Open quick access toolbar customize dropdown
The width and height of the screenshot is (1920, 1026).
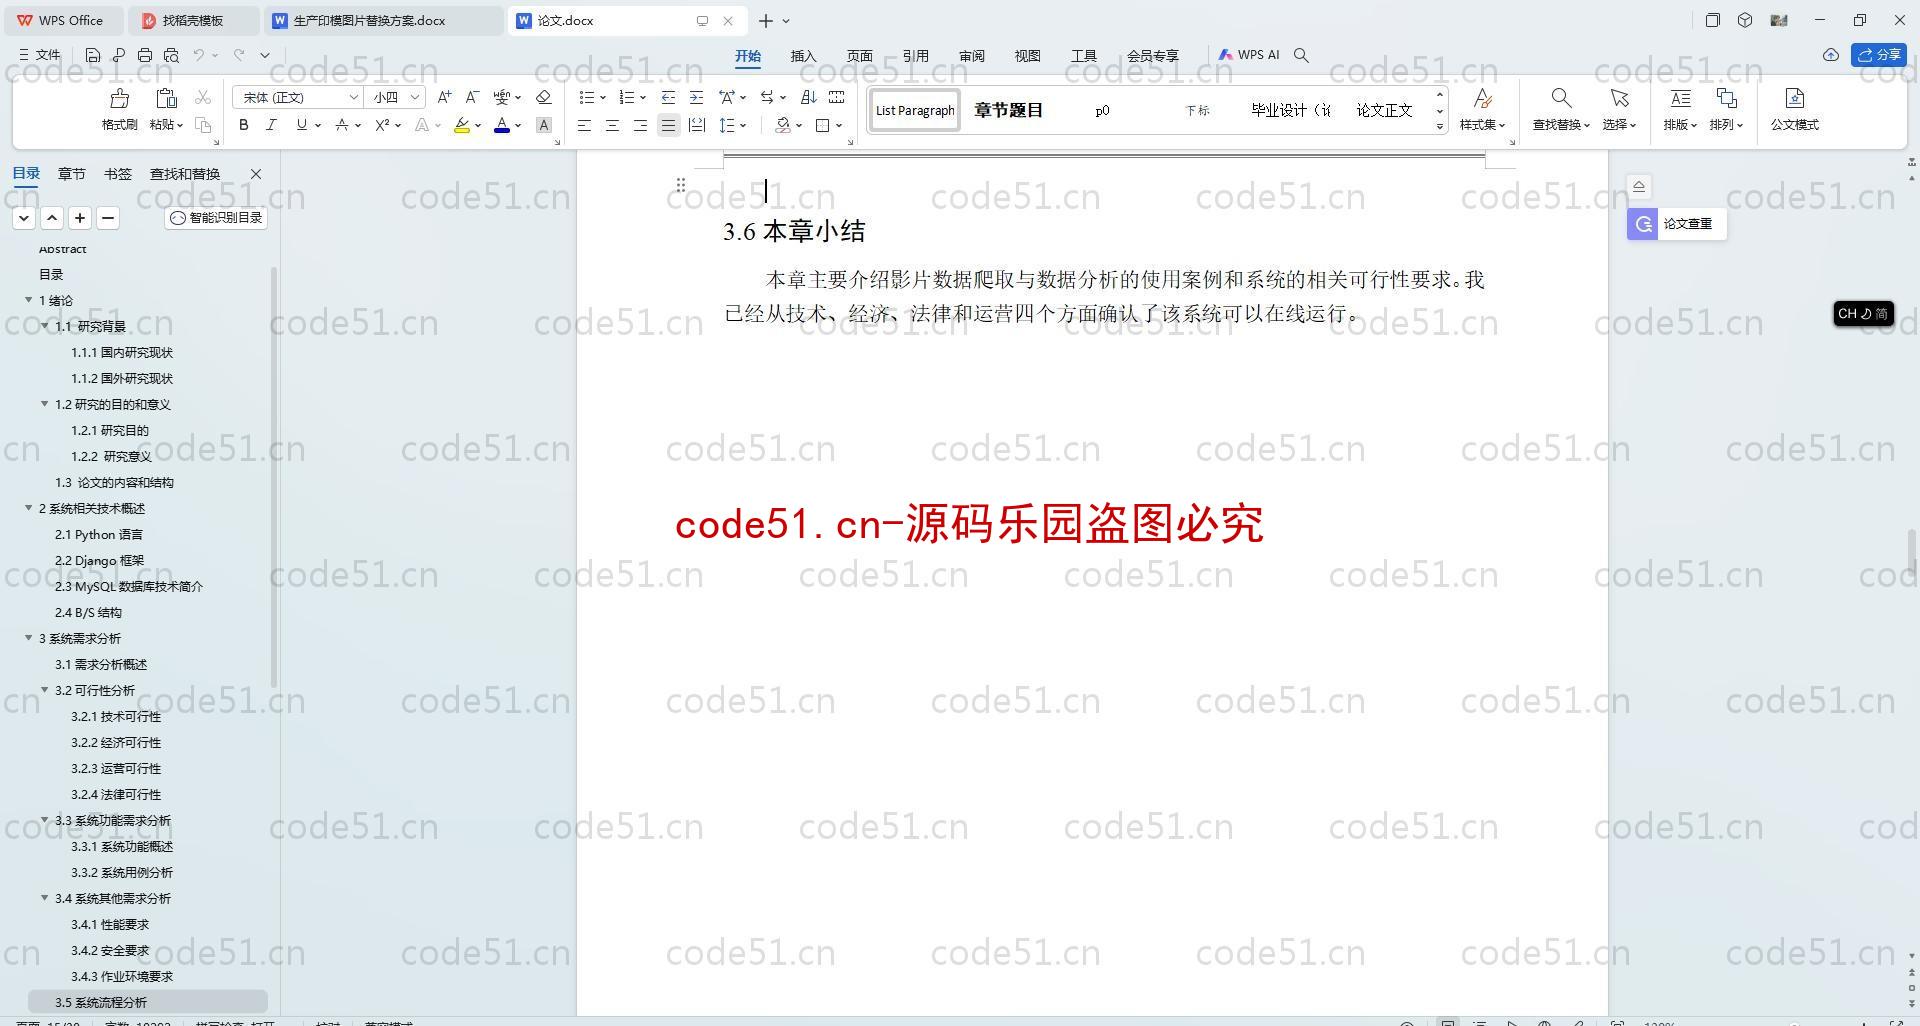265,55
